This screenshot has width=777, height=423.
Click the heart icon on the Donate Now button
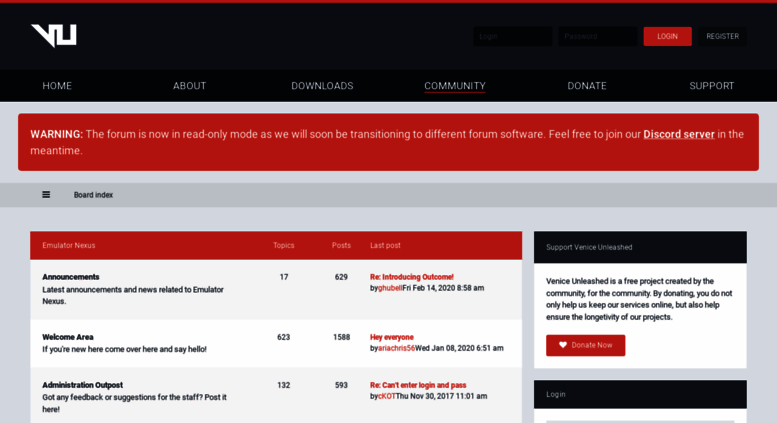click(x=563, y=345)
